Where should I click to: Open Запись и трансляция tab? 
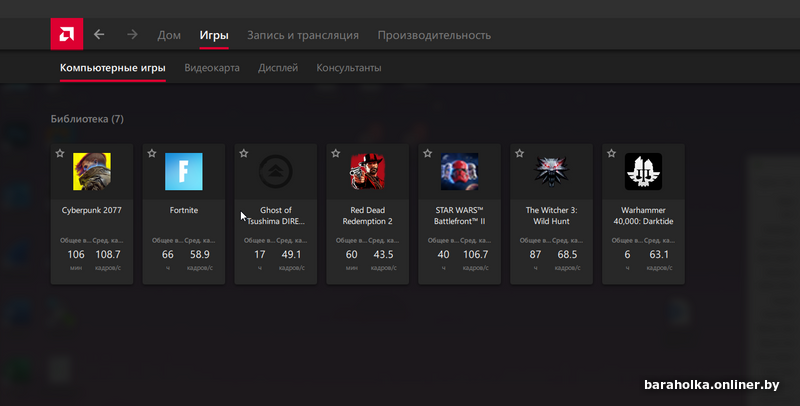point(303,35)
